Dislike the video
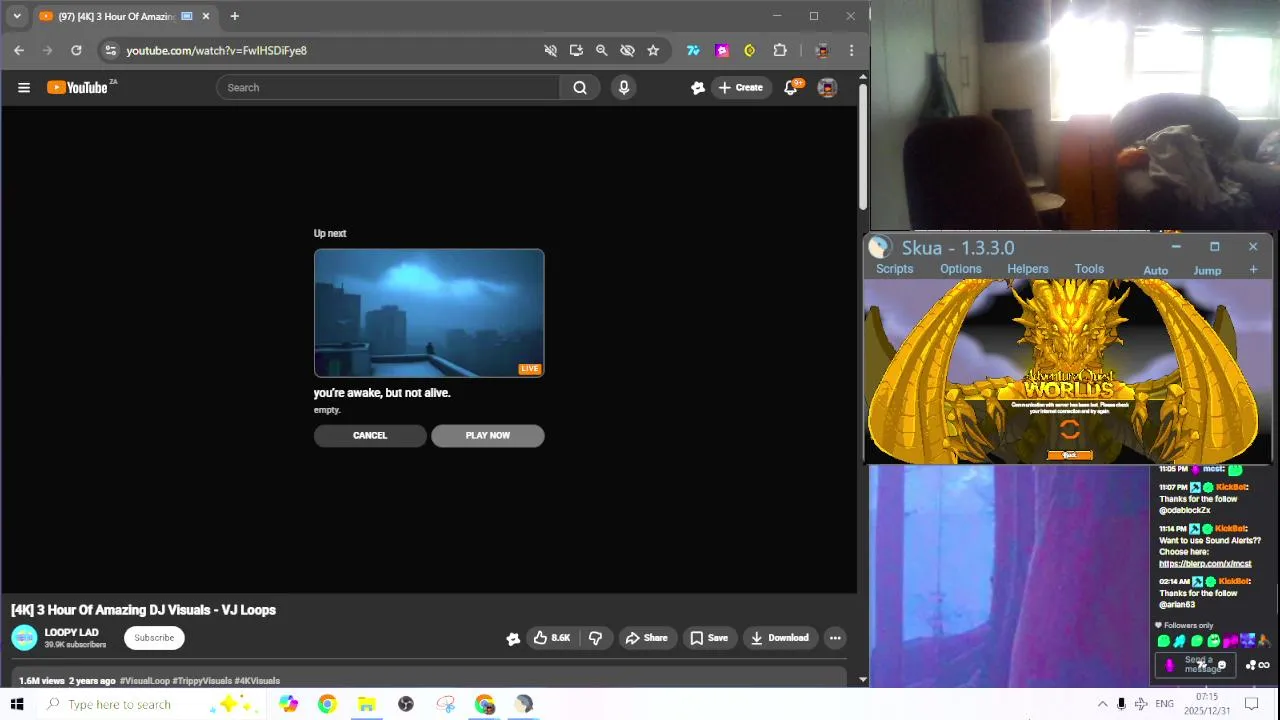The width and height of the screenshot is (1280, 720). [595, 638]
